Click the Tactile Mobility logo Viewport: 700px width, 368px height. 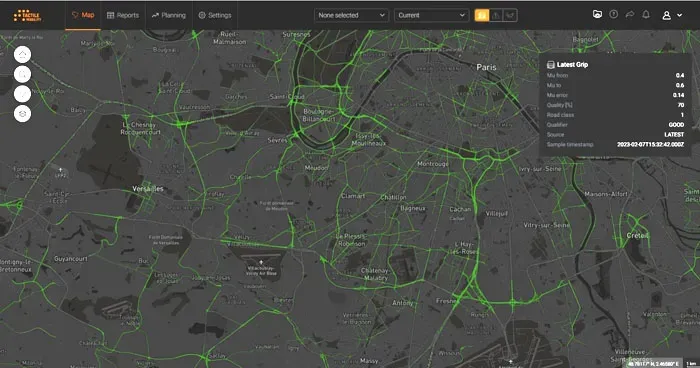28,16
